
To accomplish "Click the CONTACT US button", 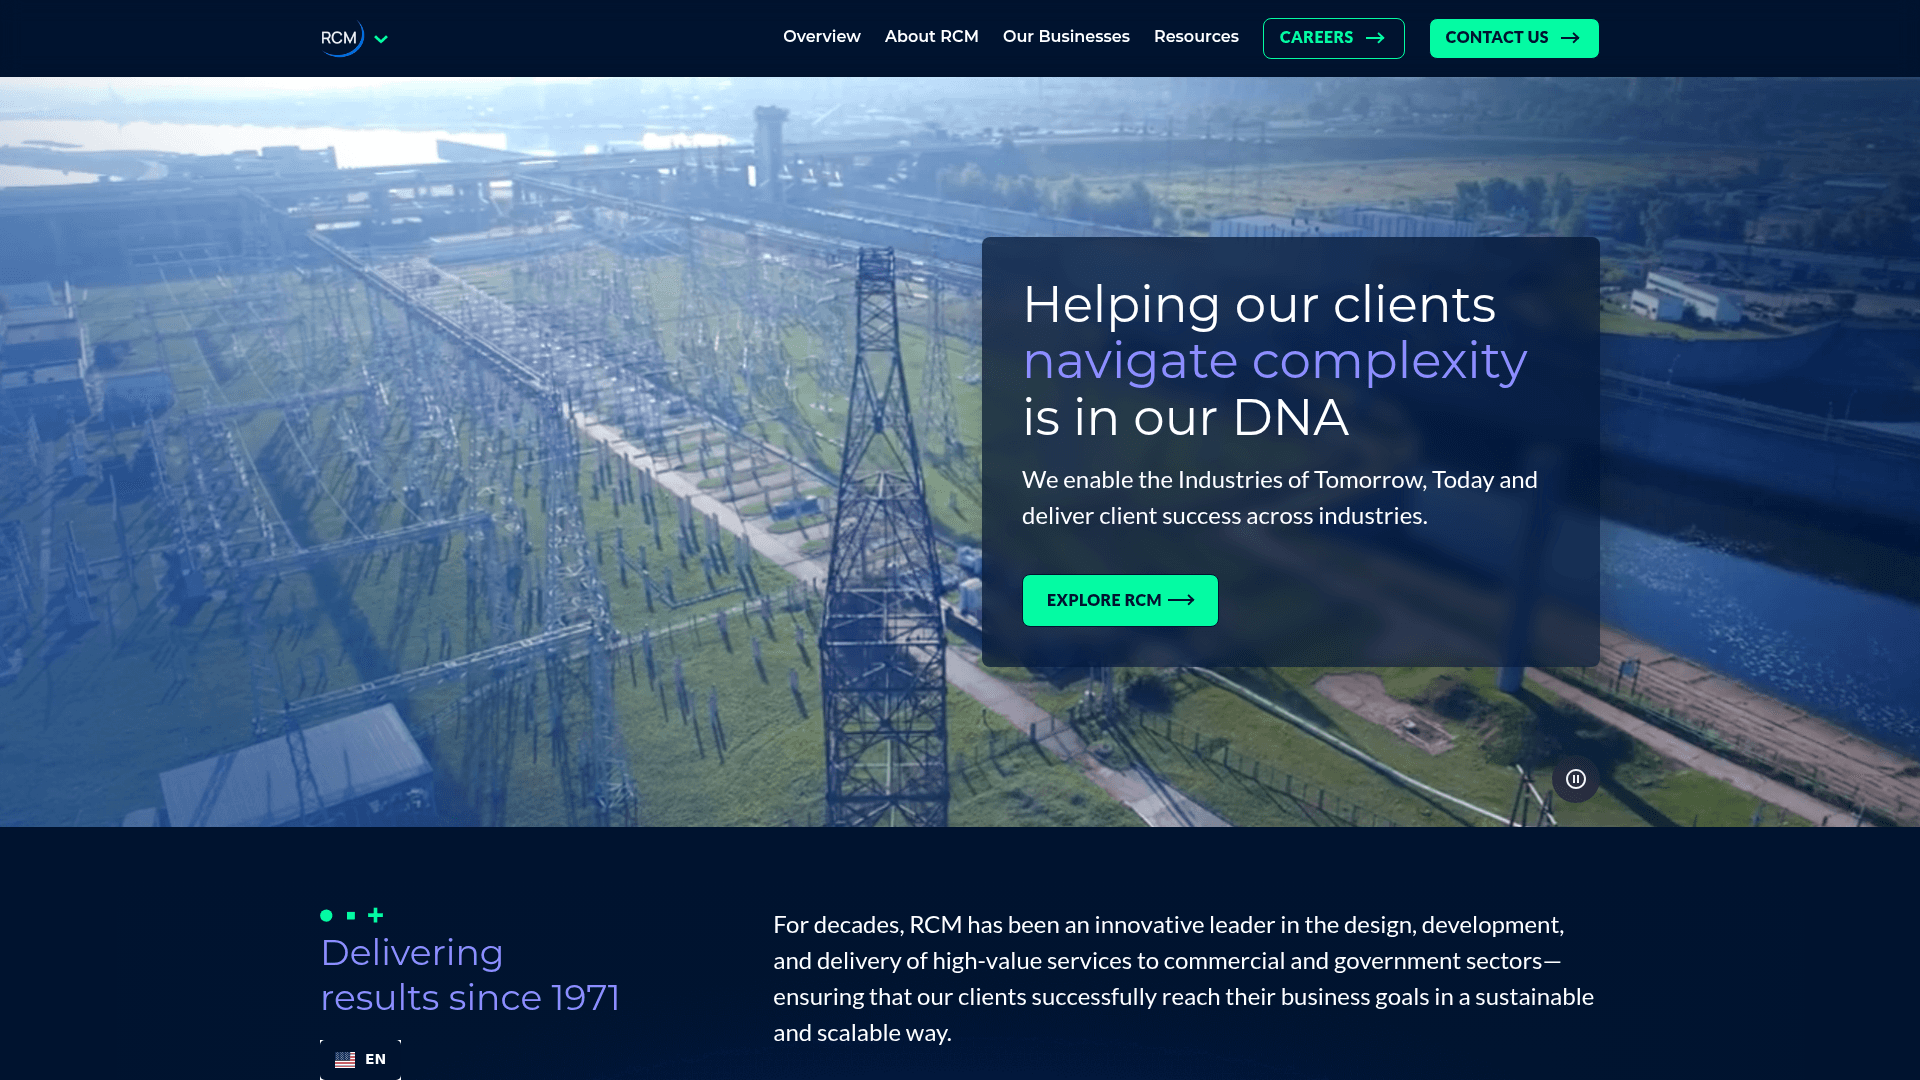I will [x=1513, y=38].
